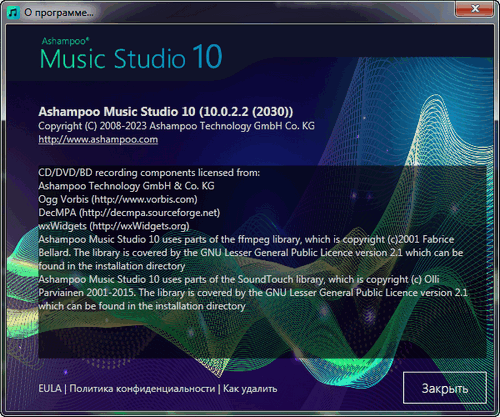The width and height of the screenshot is (500, 417).
Task: Click the wxWidgets credit line
Action: (x=114, y=226)
